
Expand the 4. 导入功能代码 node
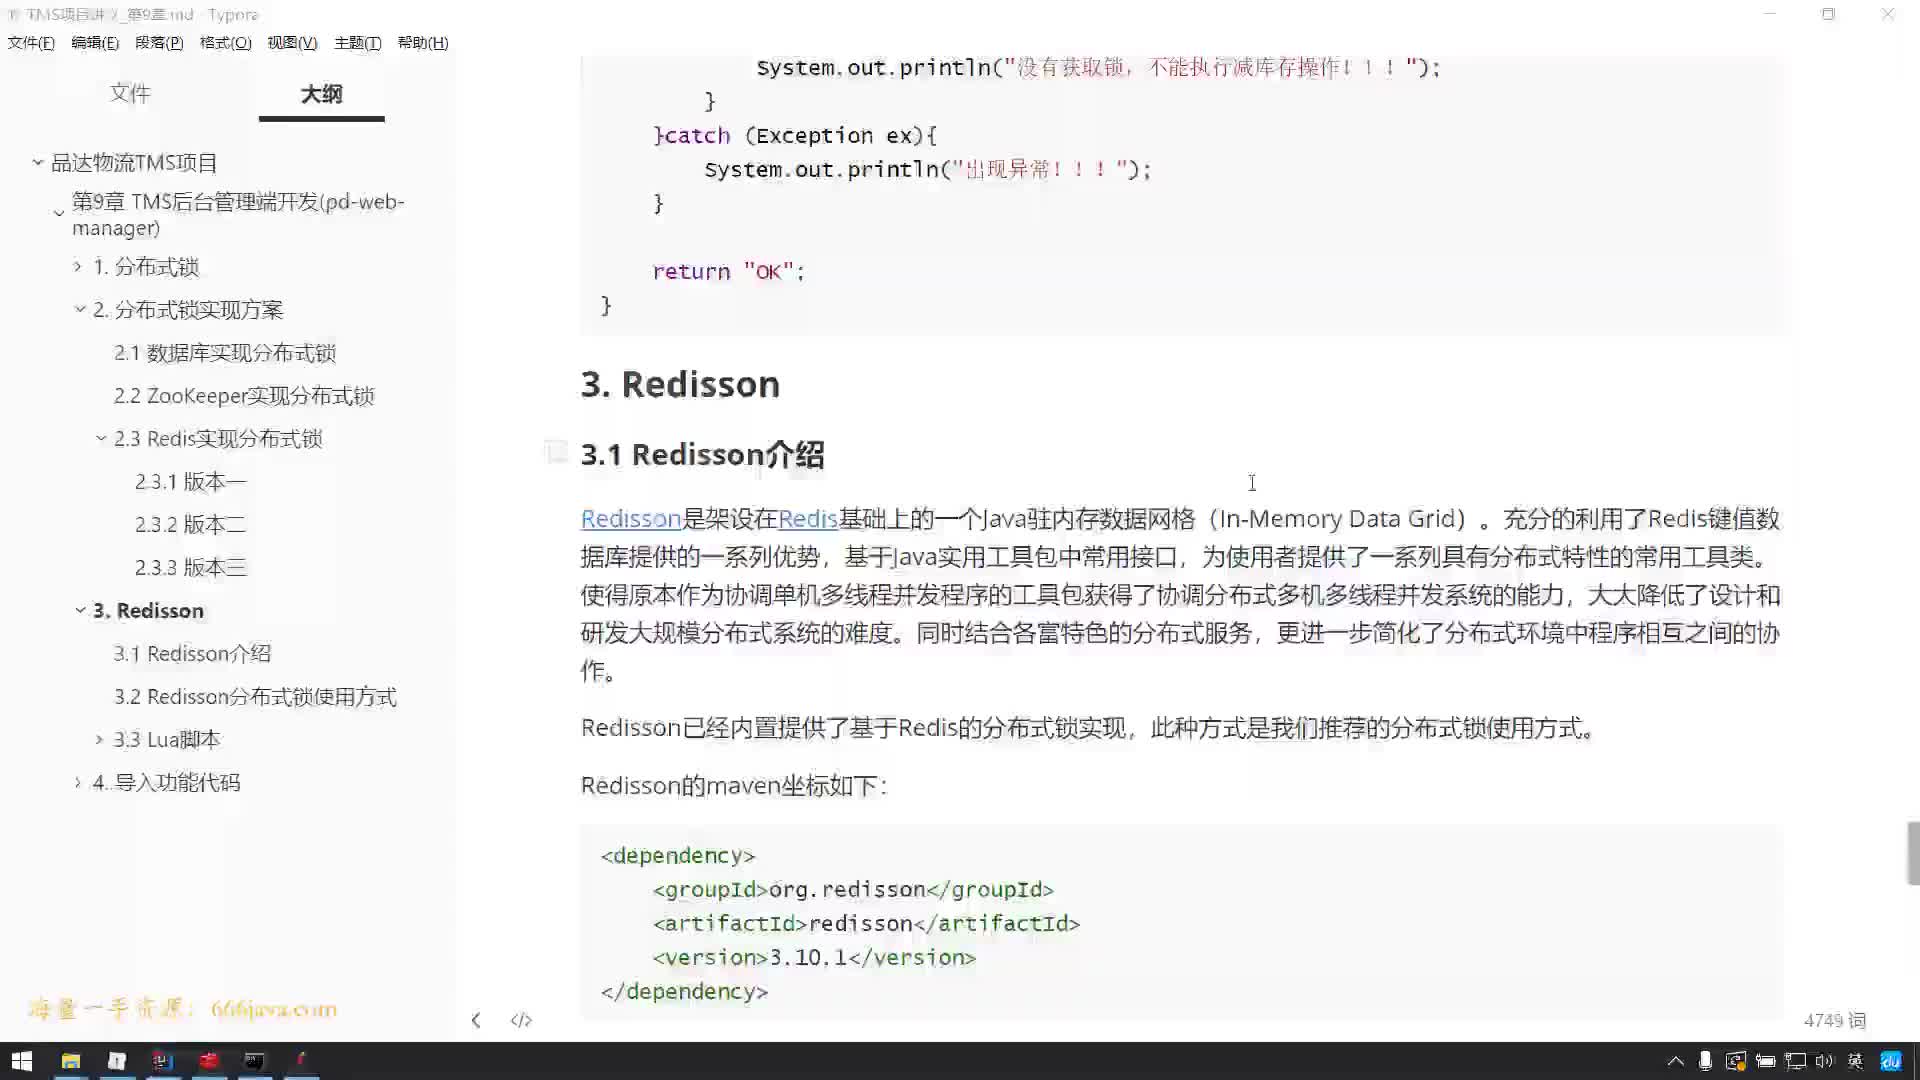(78, 782)
